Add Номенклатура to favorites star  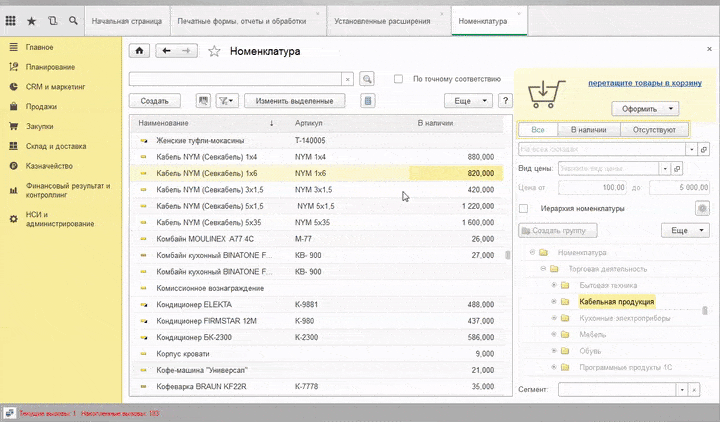click(x=214, y=51)
